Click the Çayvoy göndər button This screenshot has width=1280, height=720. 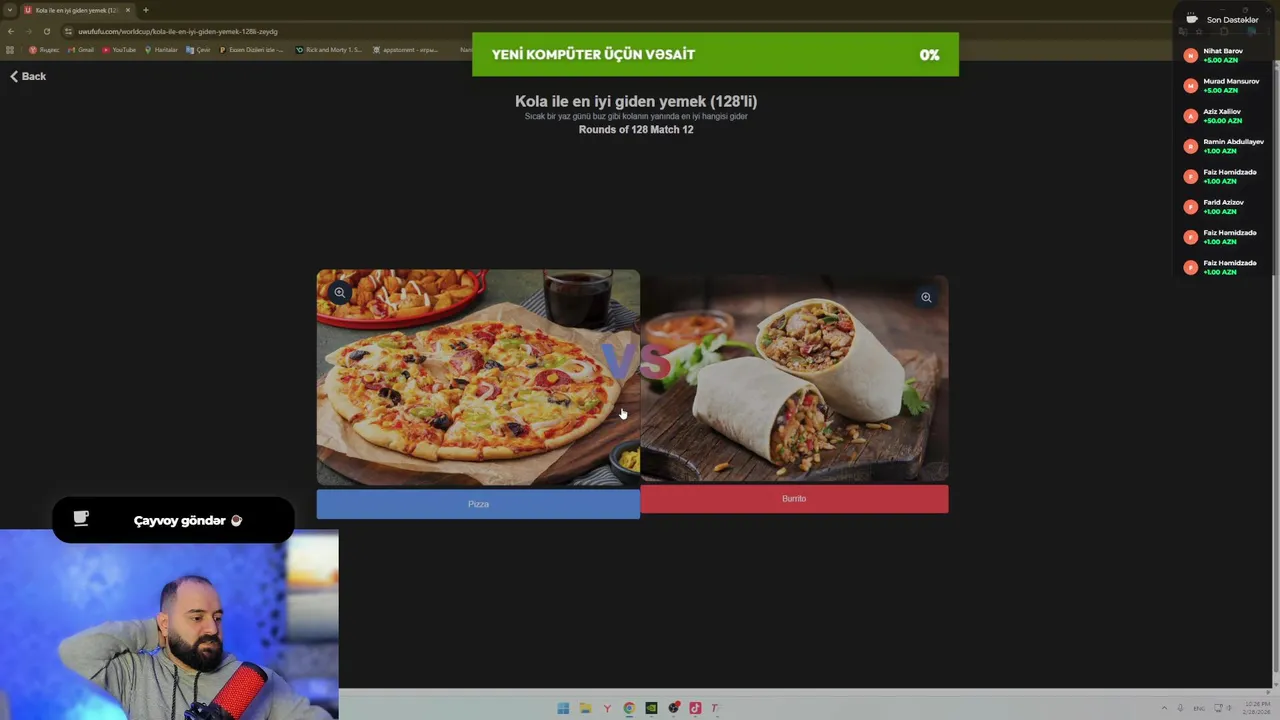pyautogui.click(x=173, y=520)
